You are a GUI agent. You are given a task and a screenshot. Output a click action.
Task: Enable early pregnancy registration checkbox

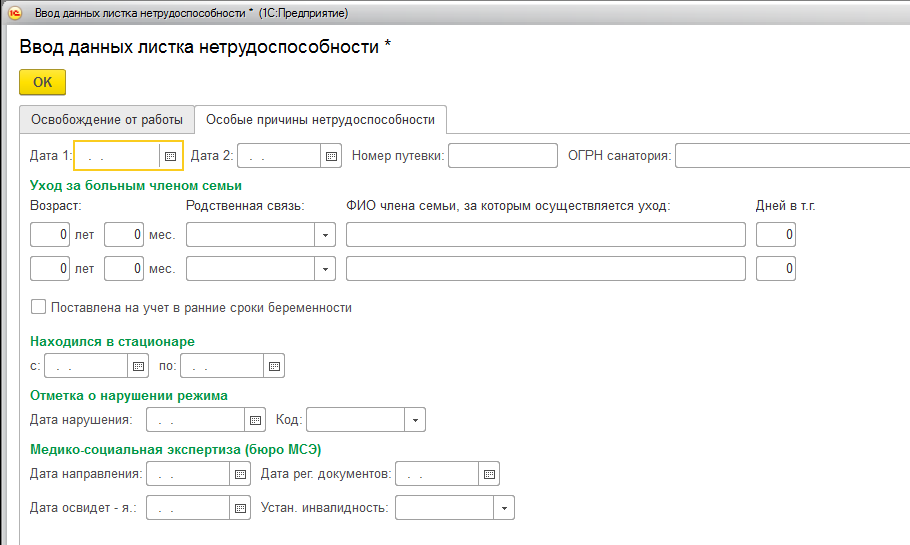38,307
